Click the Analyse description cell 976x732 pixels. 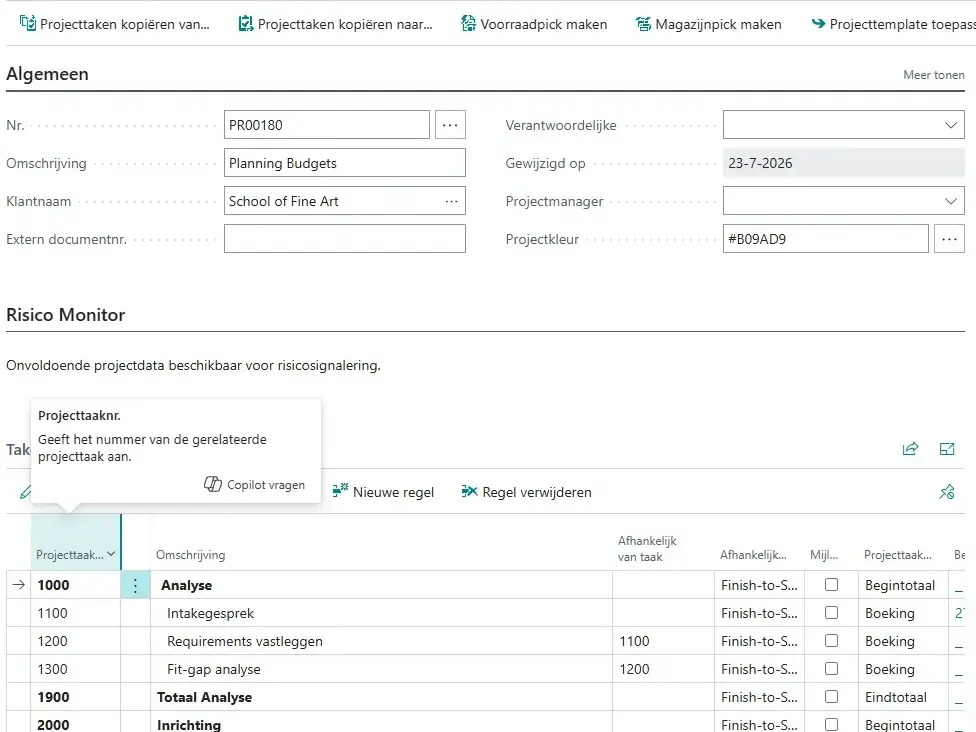[381, 585]
